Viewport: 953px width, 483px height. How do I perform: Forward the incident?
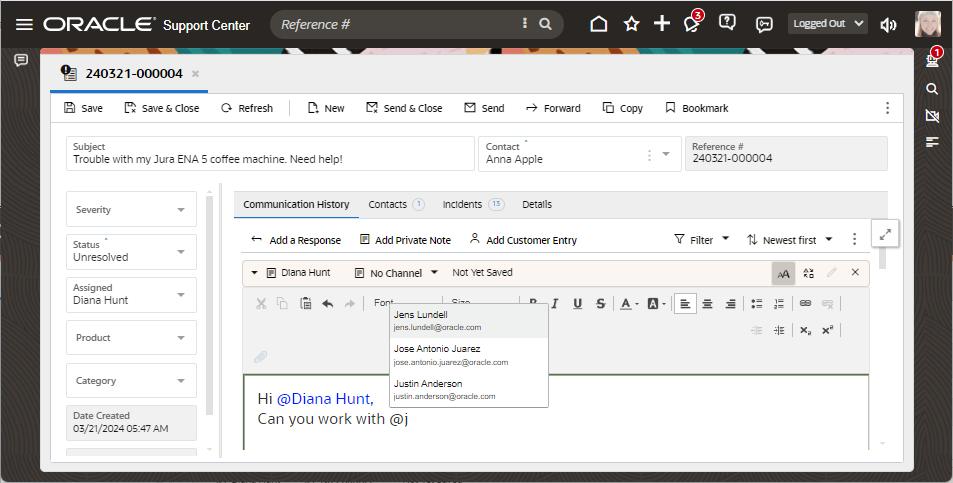[553, 108]
